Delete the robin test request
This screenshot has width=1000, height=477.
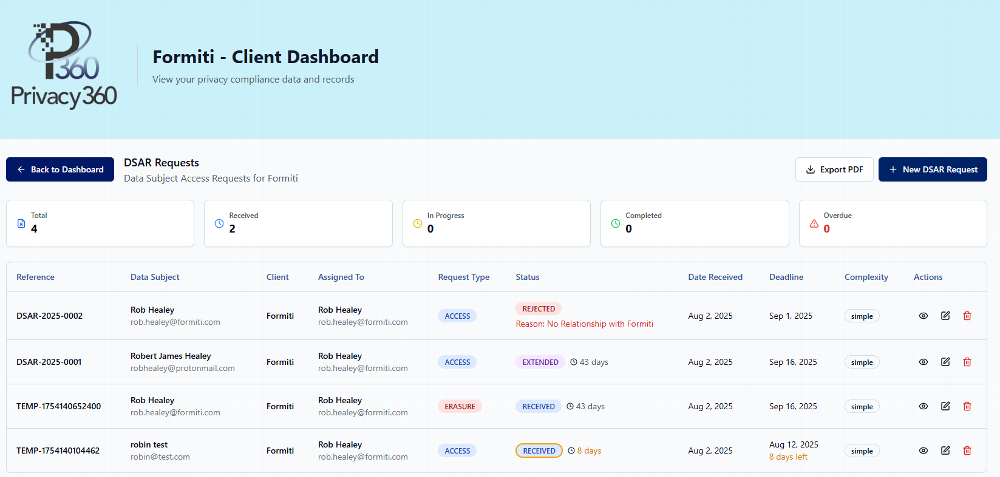(967, 451)
